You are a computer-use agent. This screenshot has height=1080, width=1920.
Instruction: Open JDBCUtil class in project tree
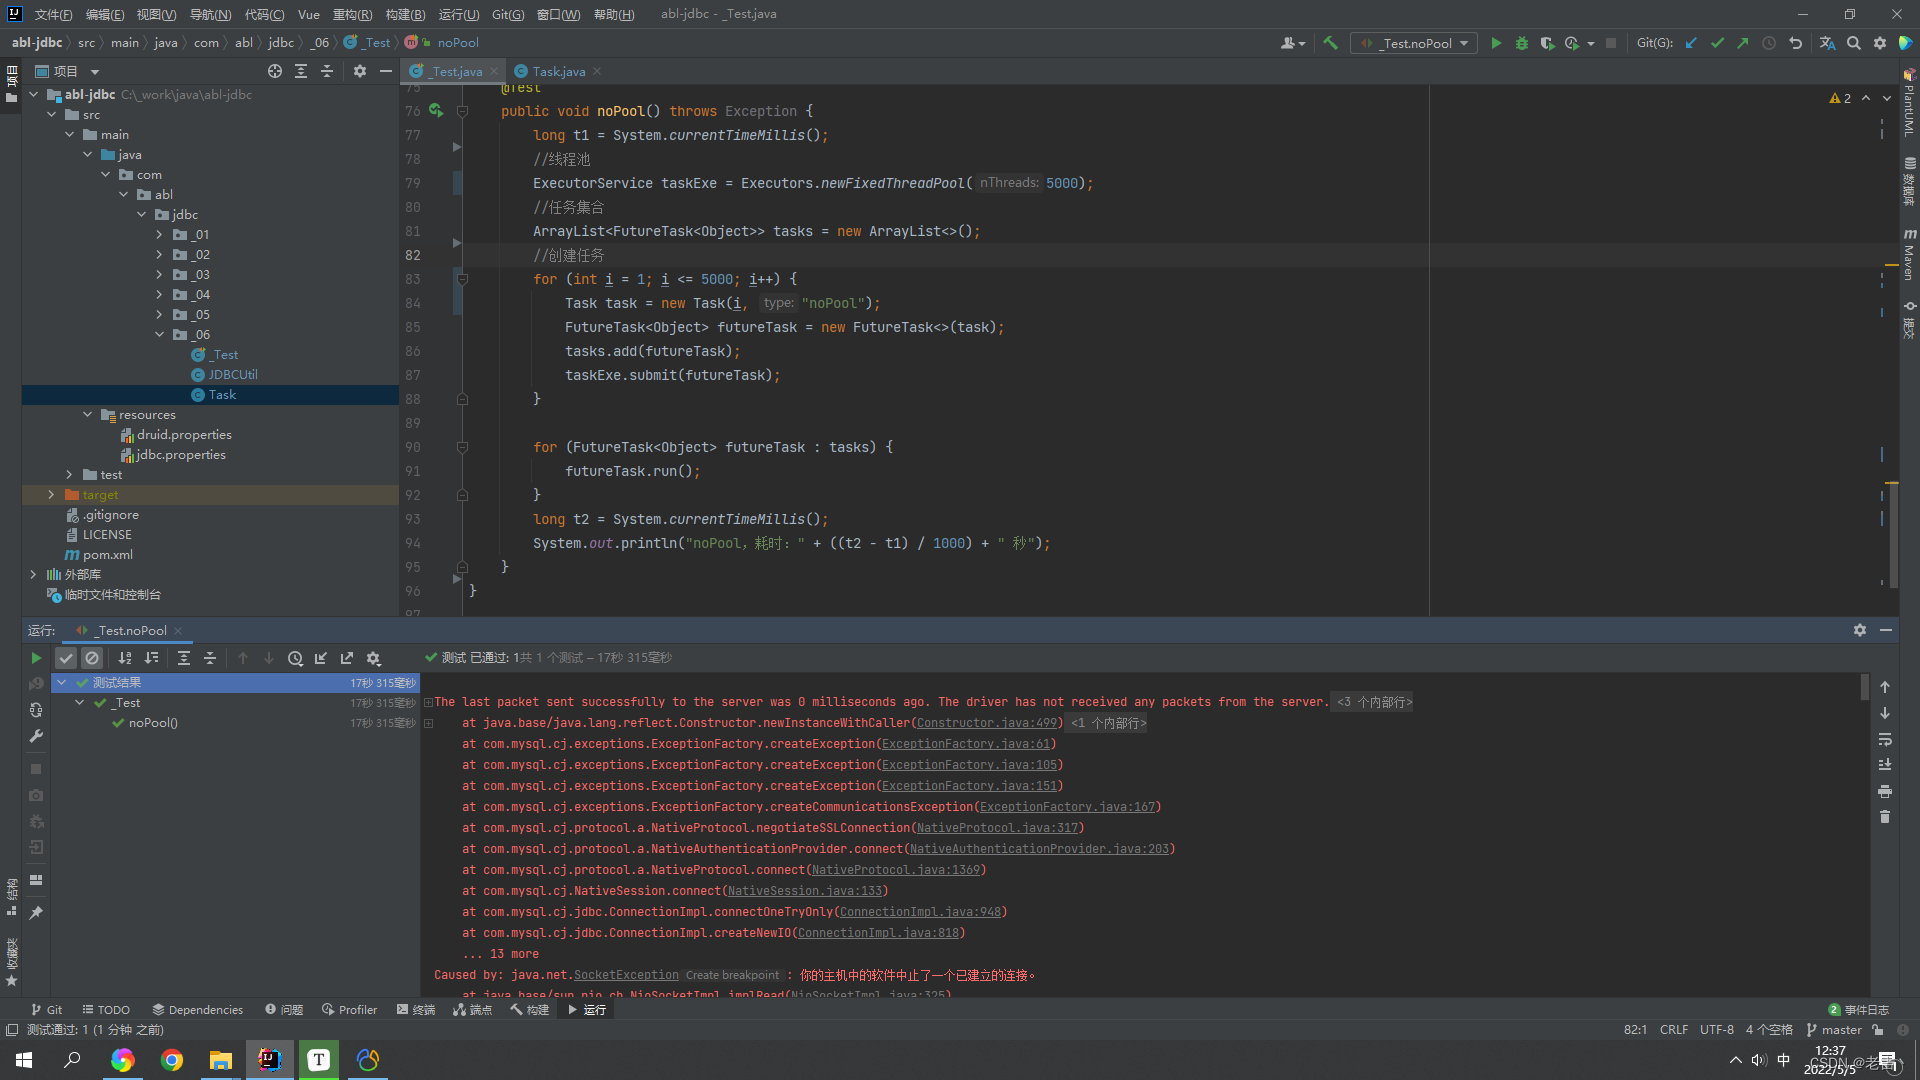[233, 374]
